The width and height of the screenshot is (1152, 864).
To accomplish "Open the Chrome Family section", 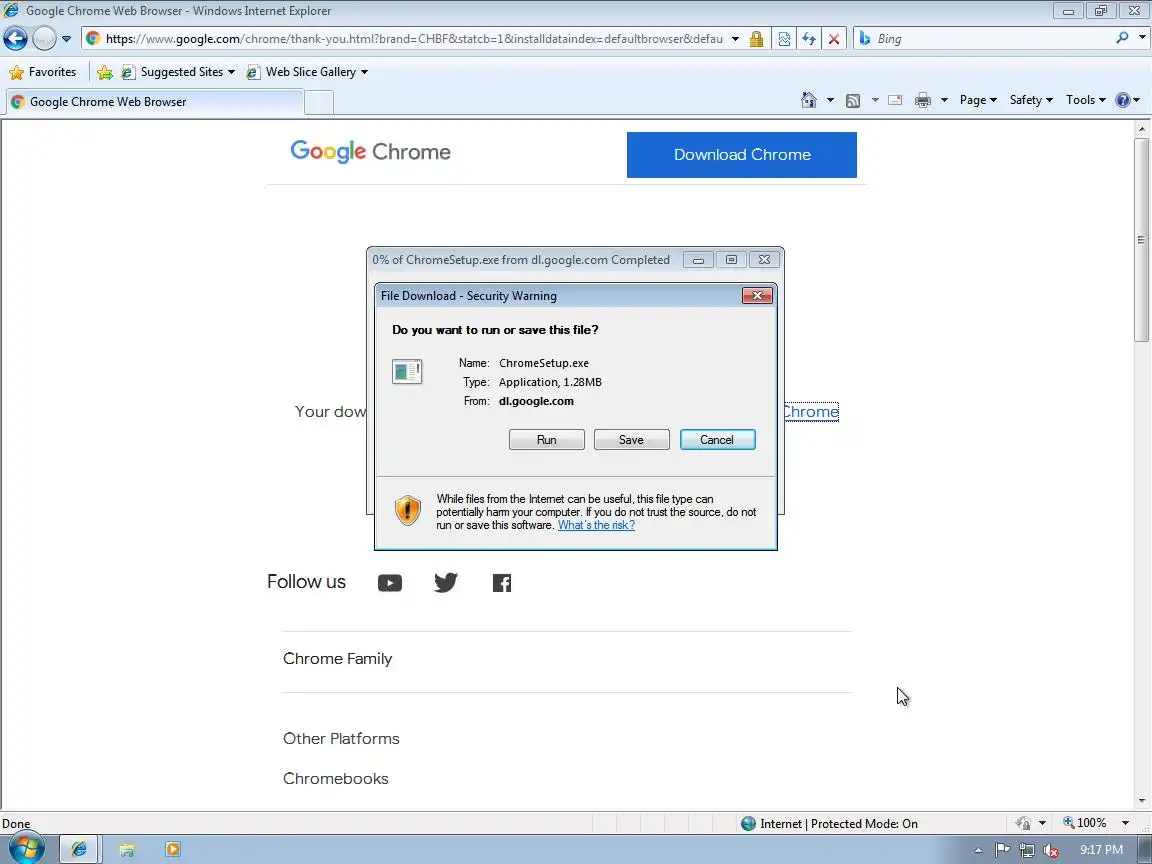I will 337,658.
